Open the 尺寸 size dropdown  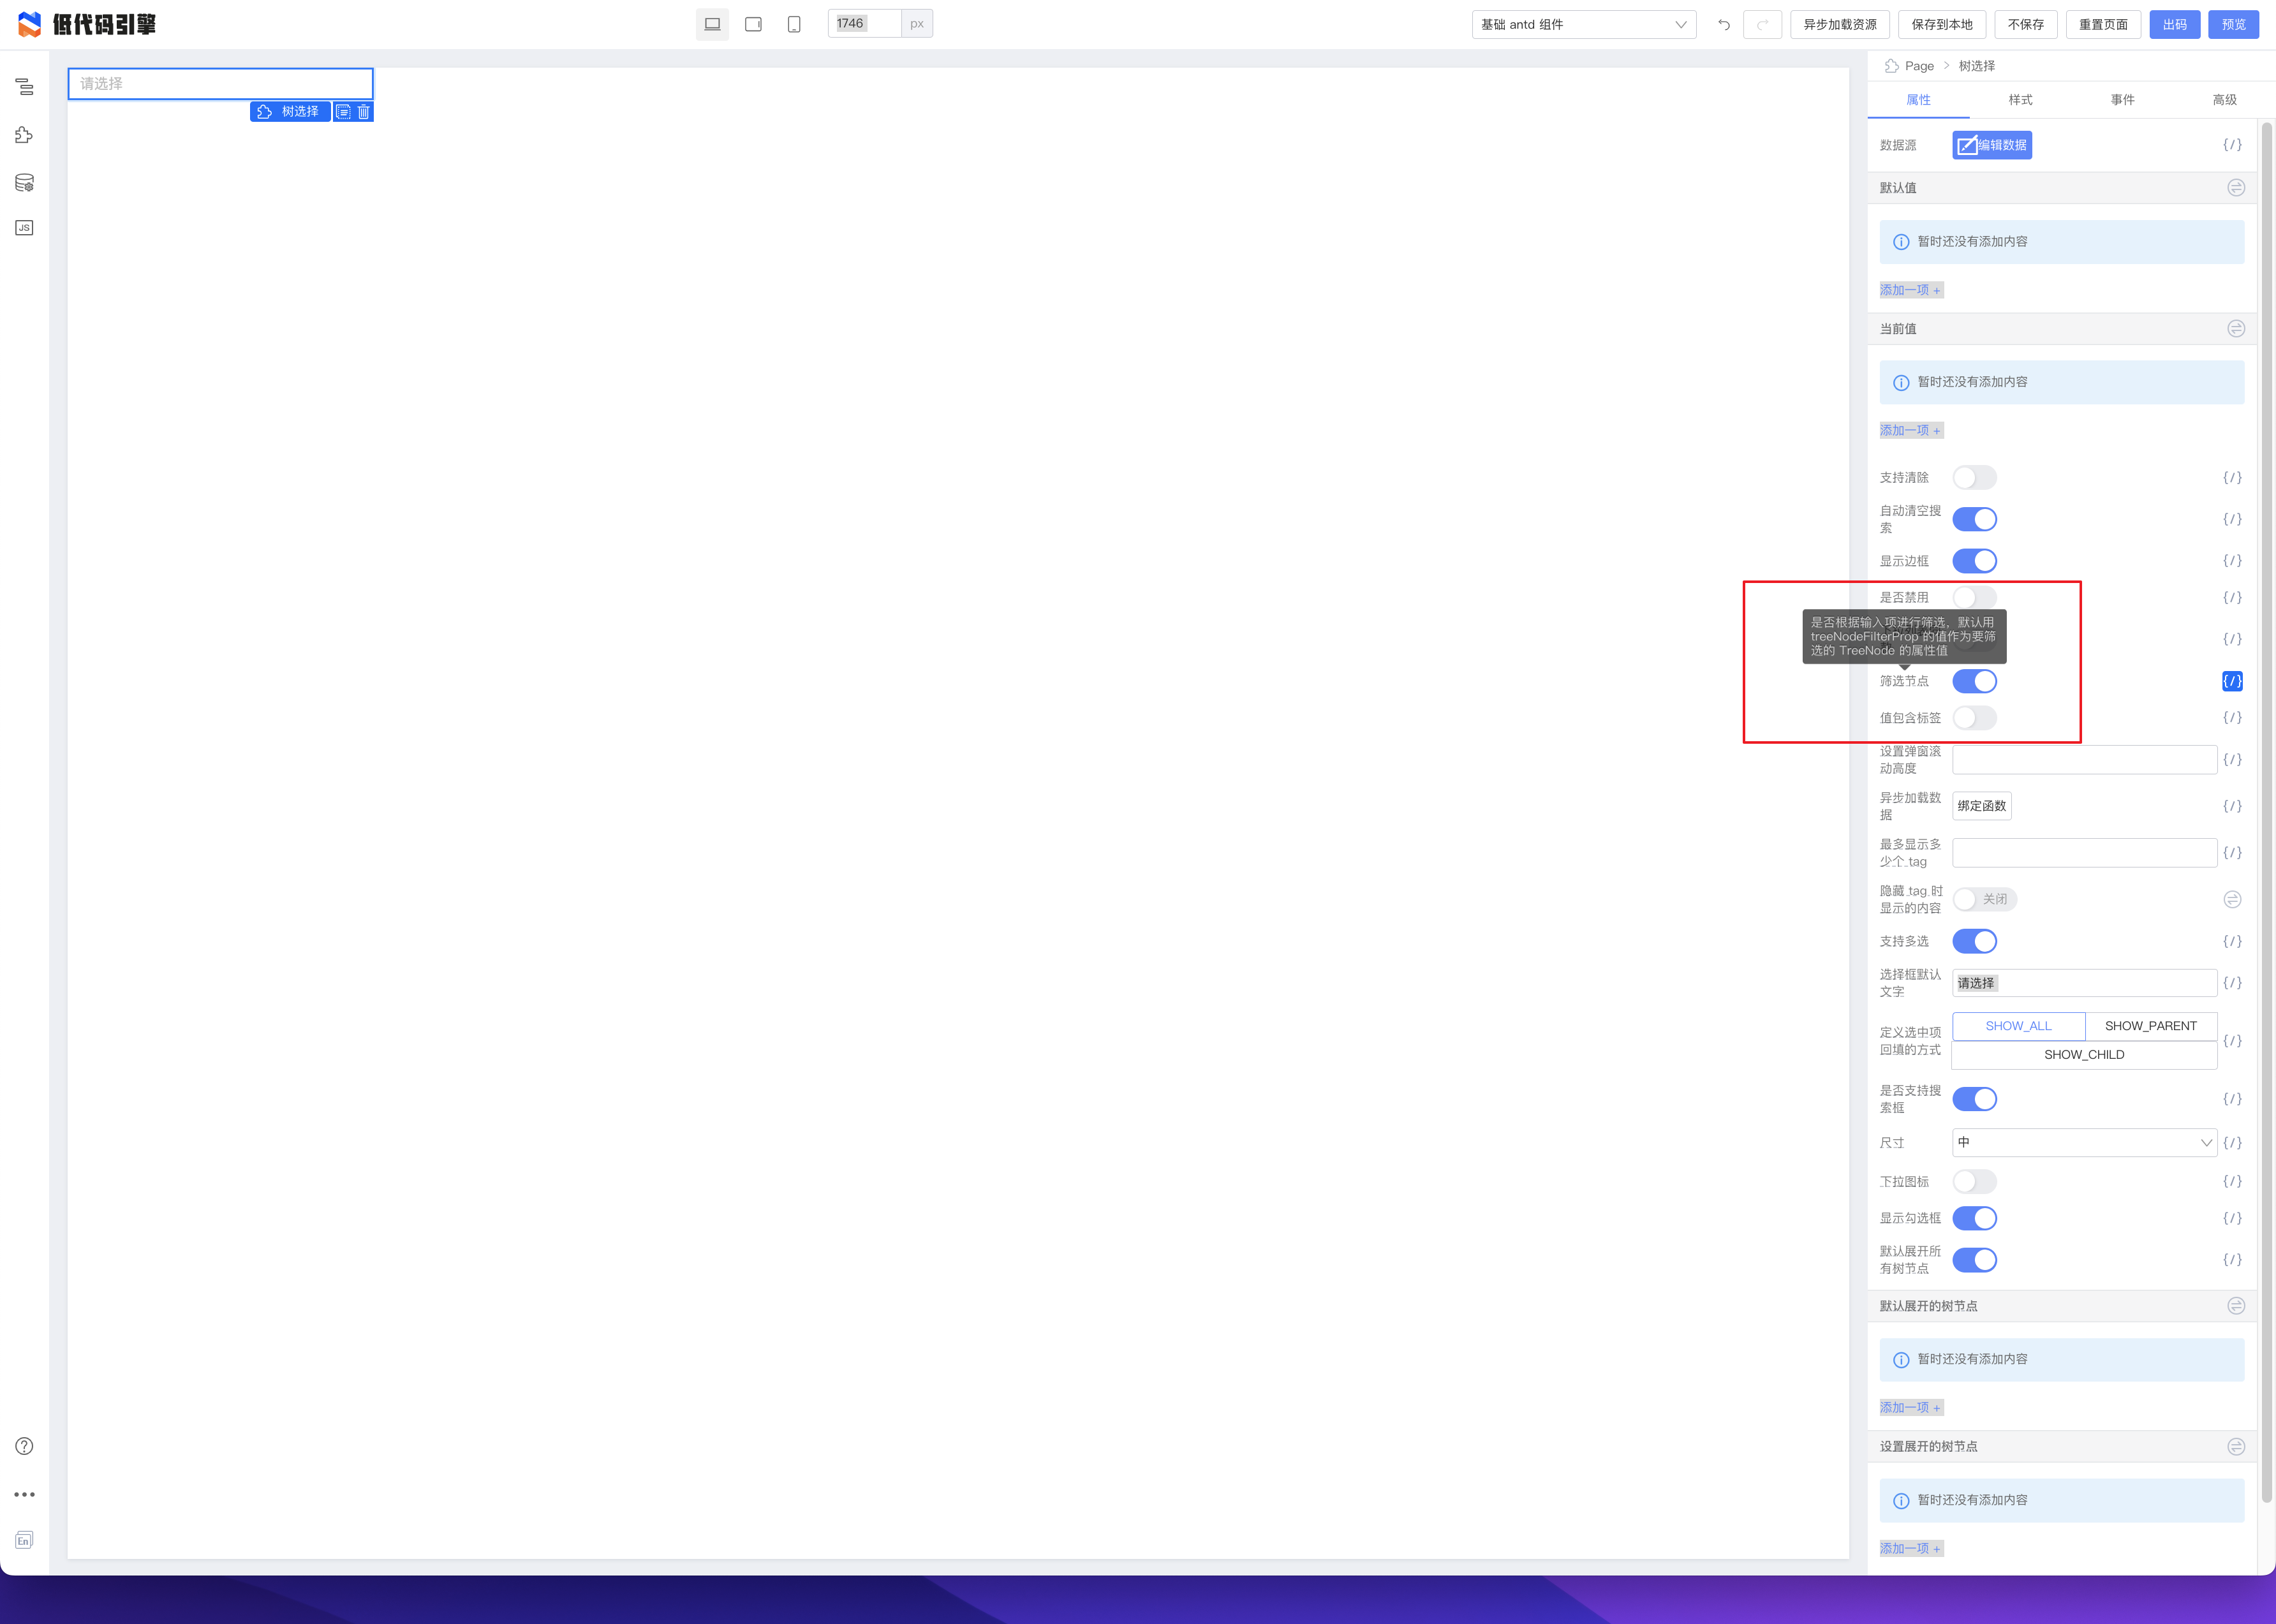(x=2084, y=1142)
